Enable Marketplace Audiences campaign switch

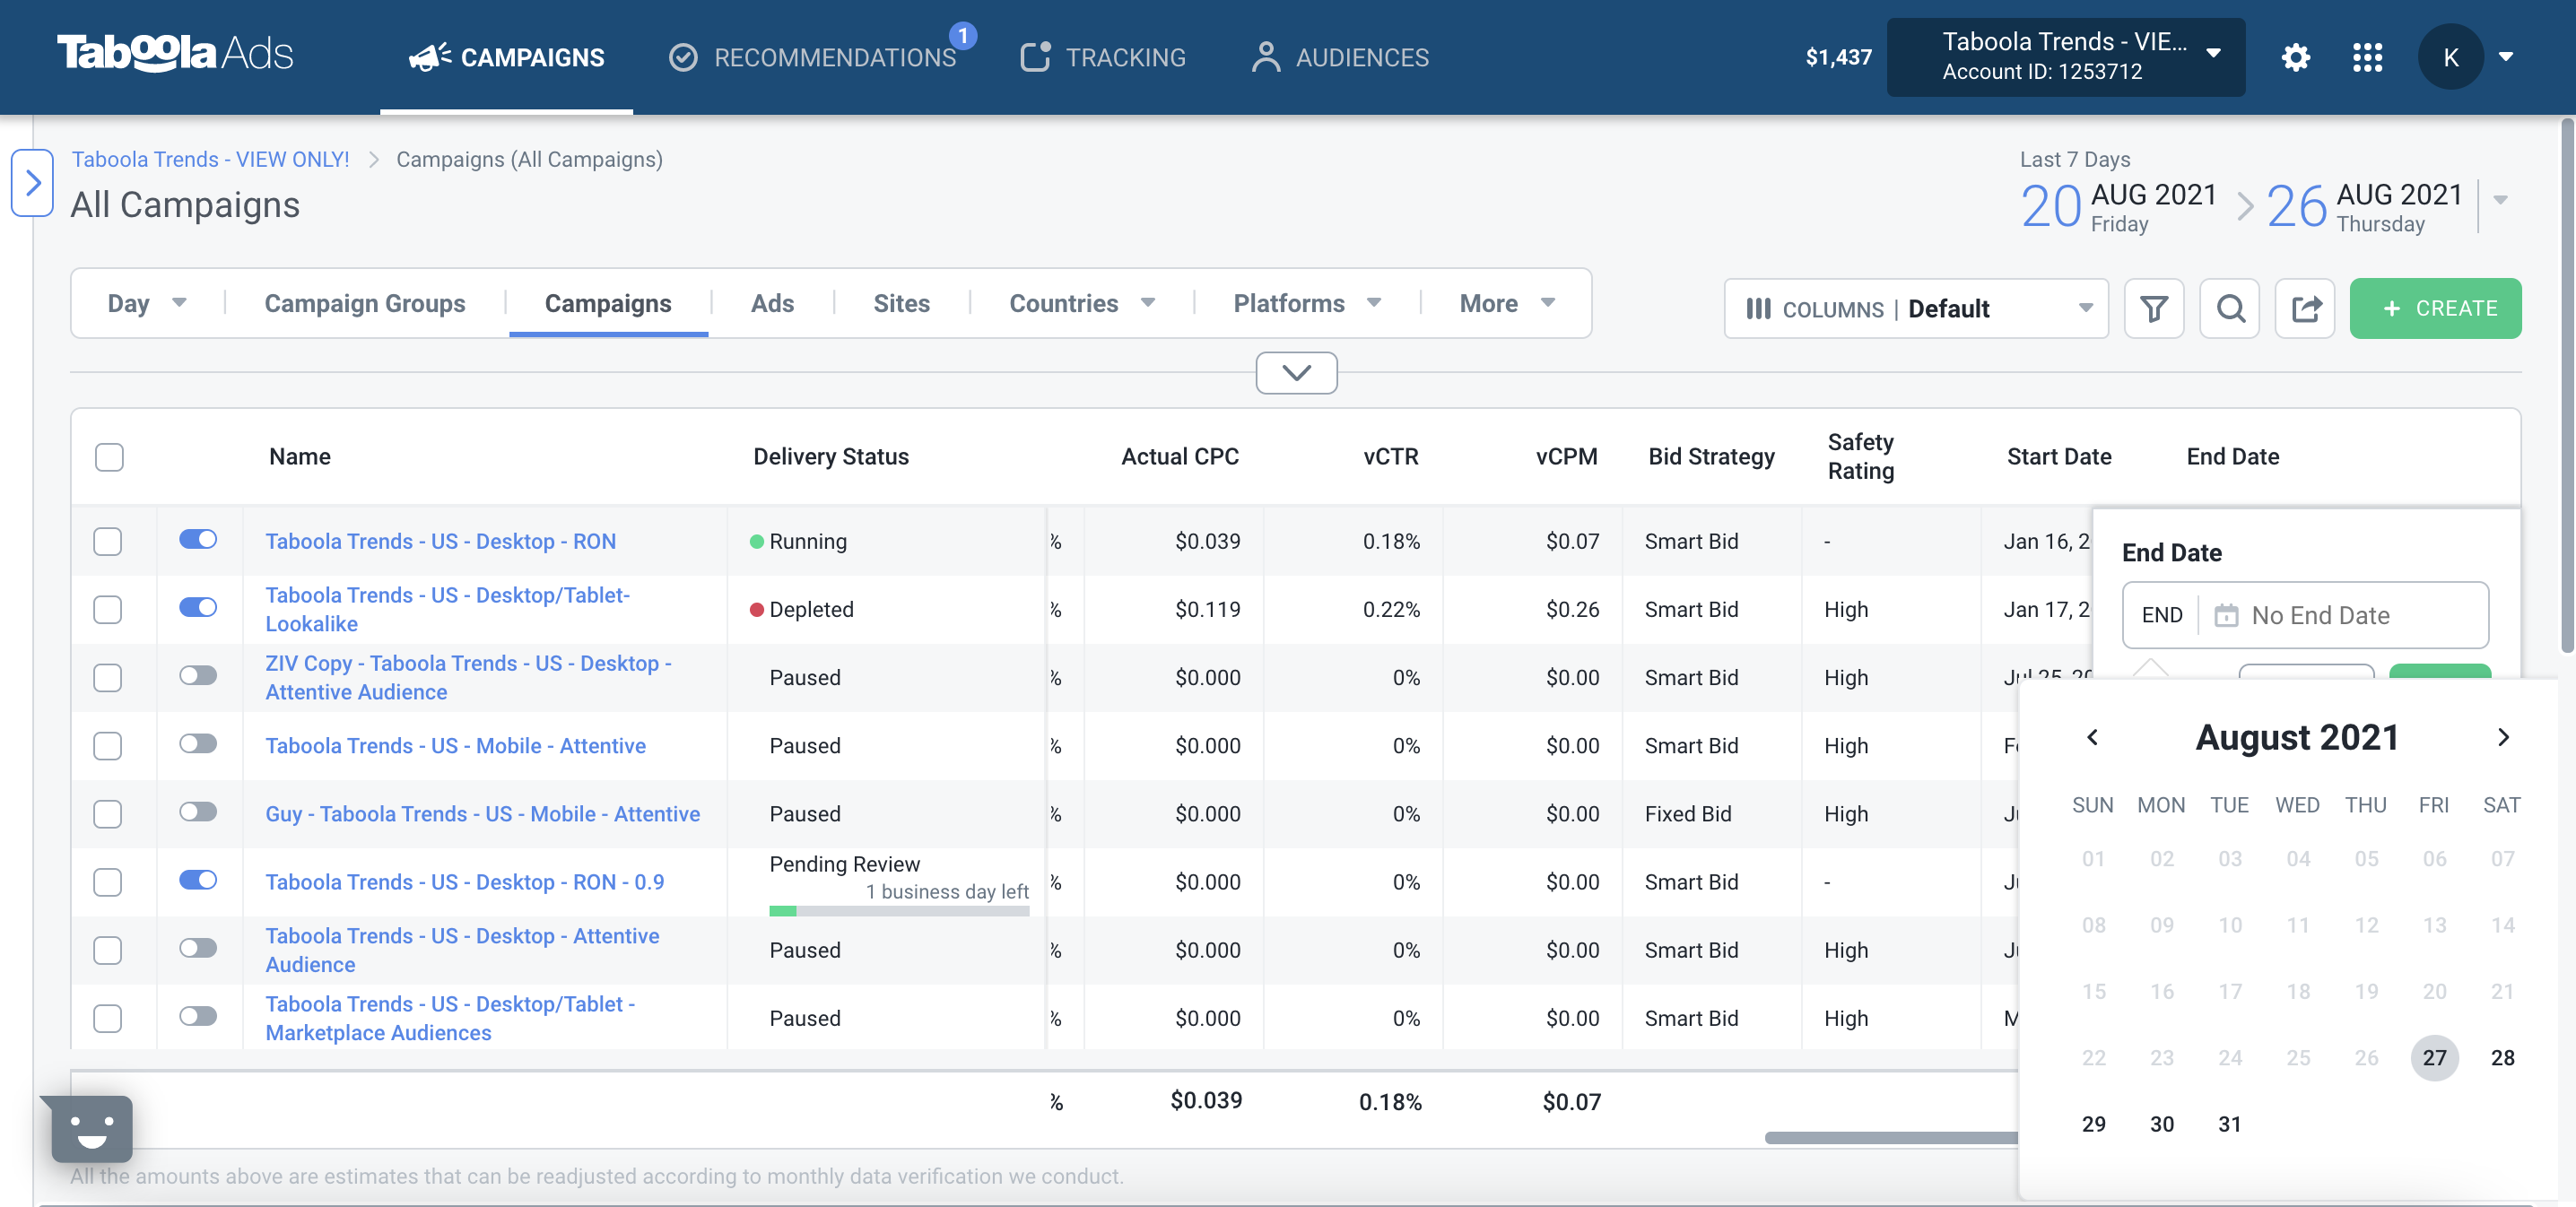click(x=198, y=1016)
